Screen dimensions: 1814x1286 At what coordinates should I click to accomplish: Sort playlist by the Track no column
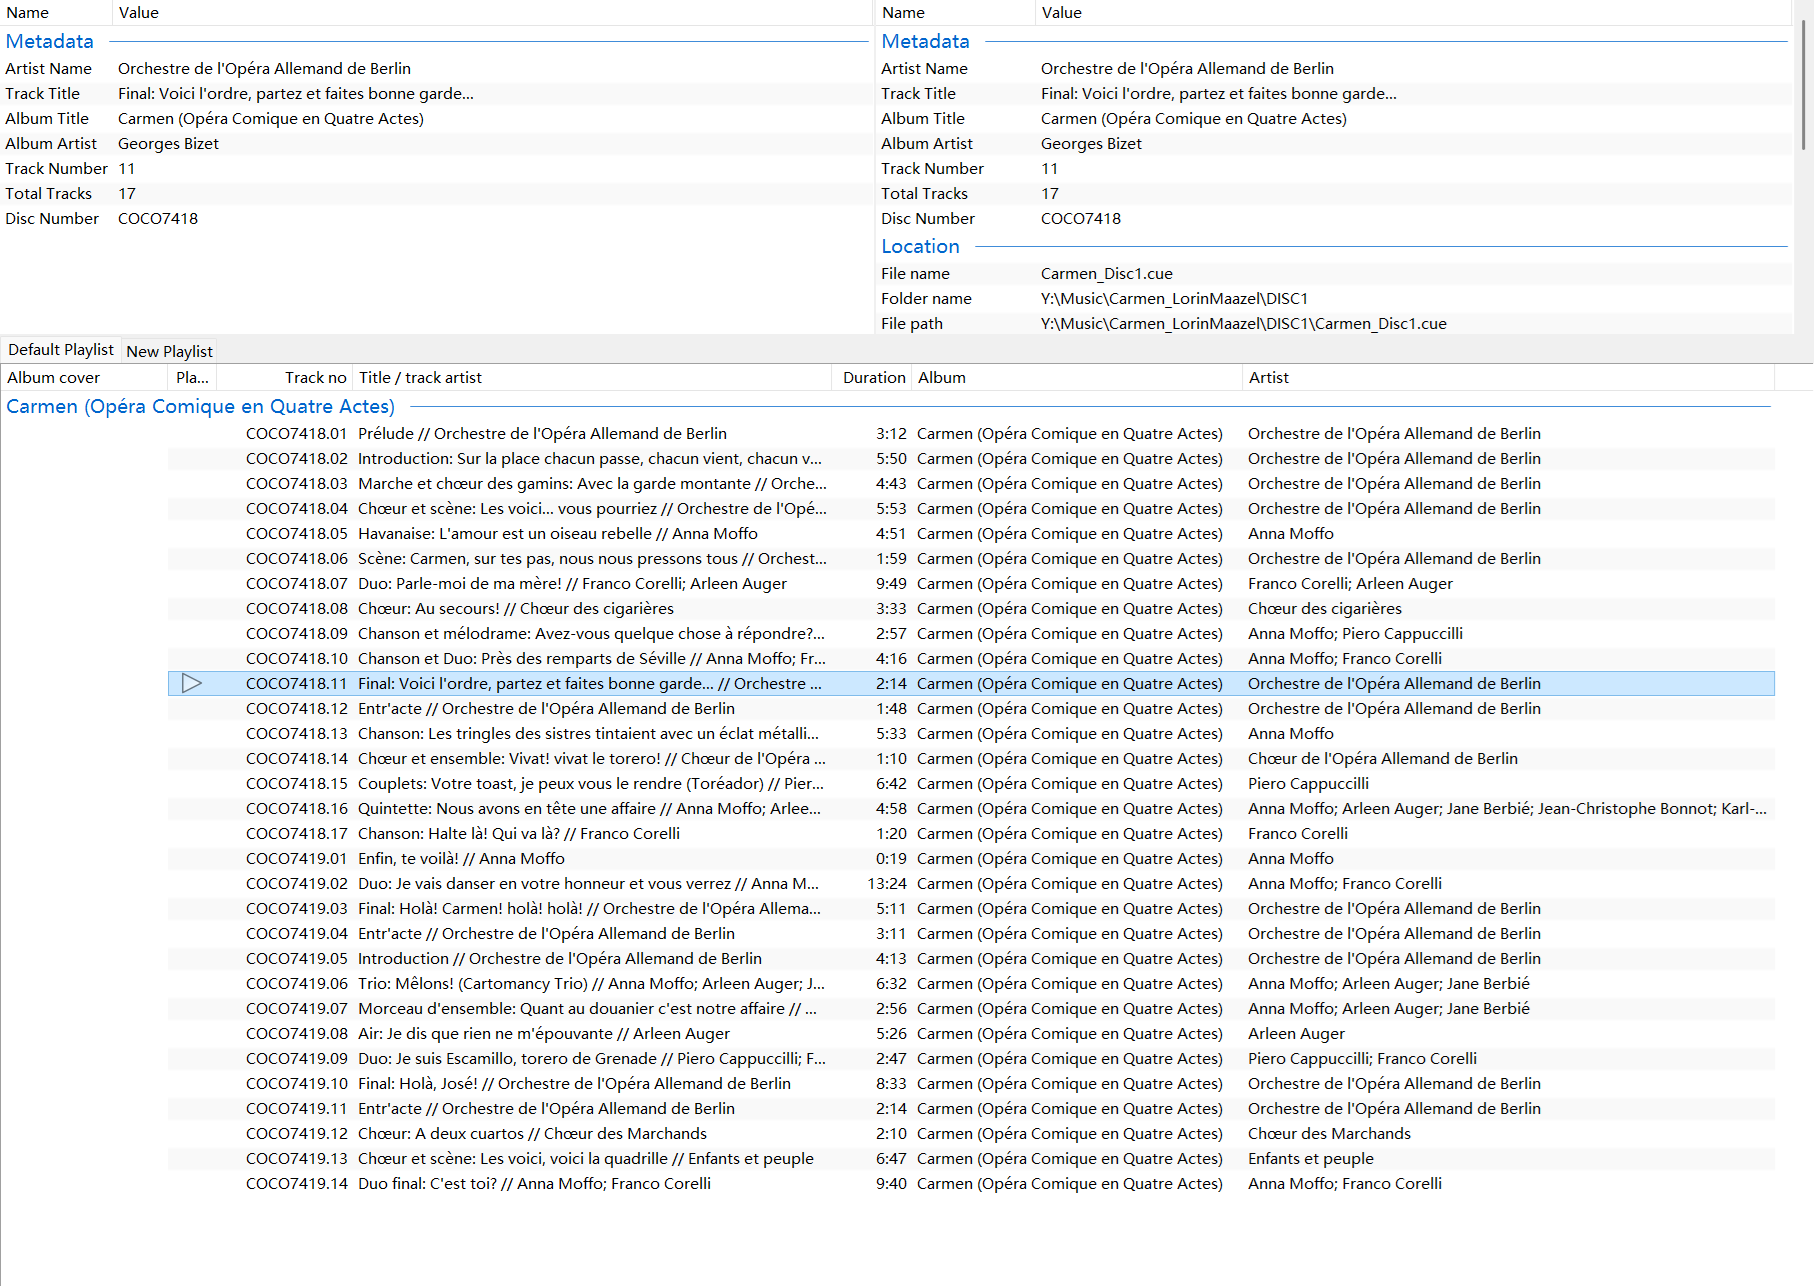coord(315,377)
